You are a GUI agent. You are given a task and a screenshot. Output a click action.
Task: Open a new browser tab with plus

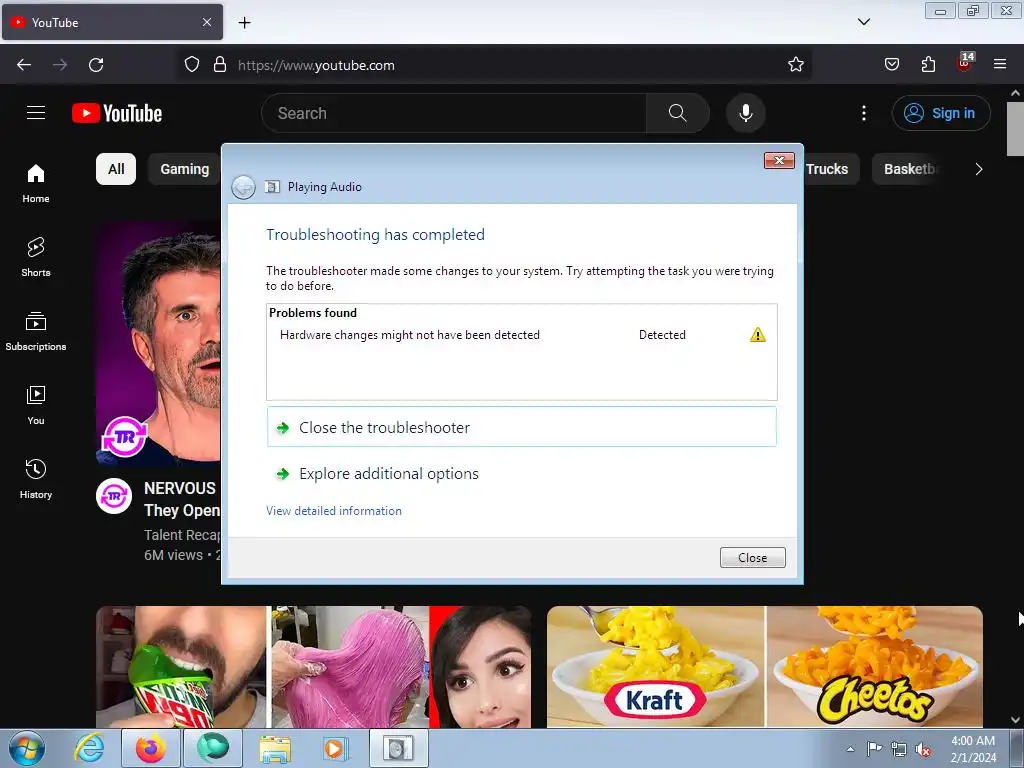(x=244, y=23)
